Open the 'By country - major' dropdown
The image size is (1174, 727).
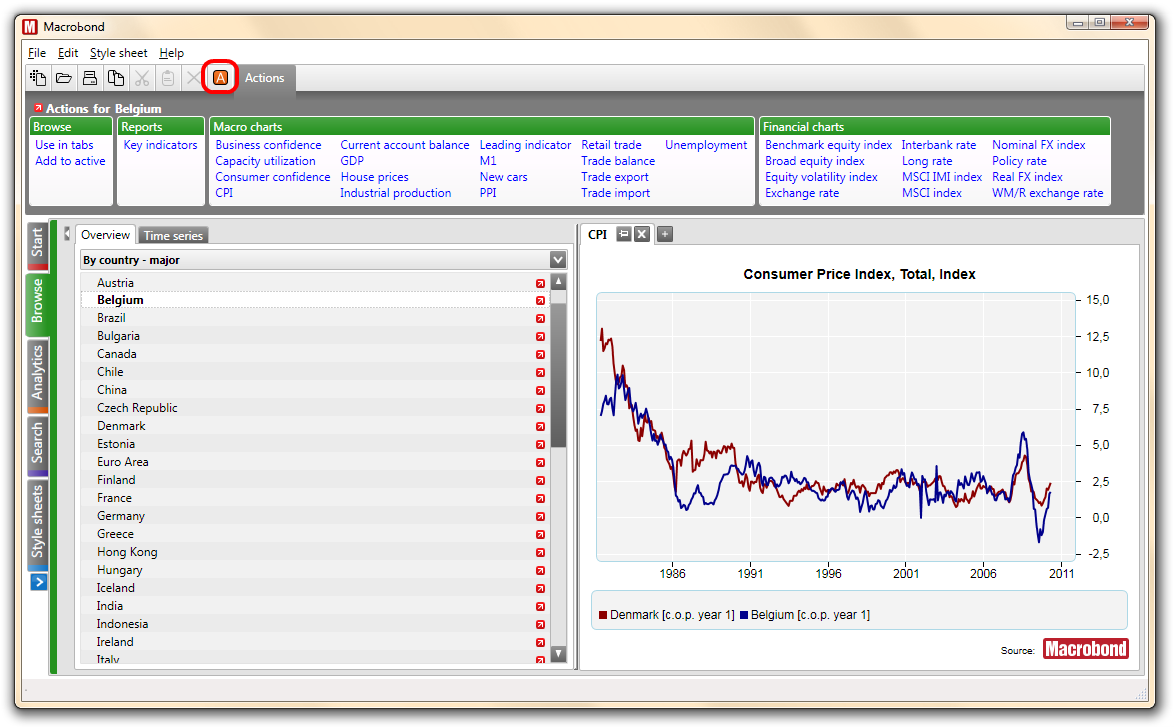(x=557, y=260)
